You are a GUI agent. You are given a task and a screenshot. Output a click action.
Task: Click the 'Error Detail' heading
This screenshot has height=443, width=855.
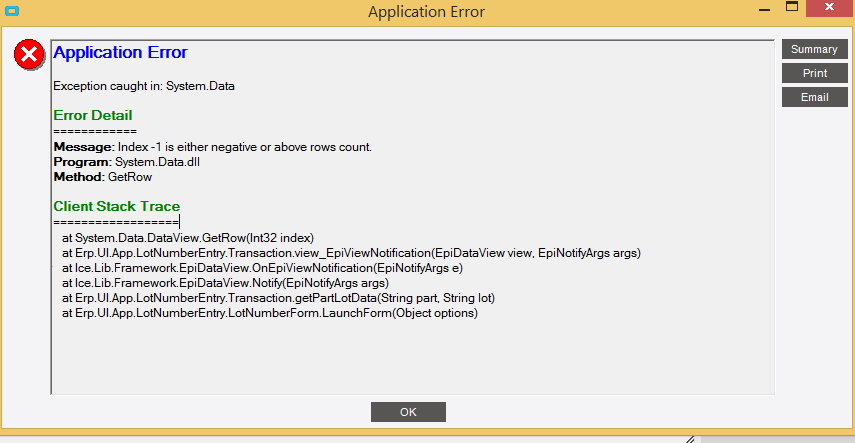93,116
